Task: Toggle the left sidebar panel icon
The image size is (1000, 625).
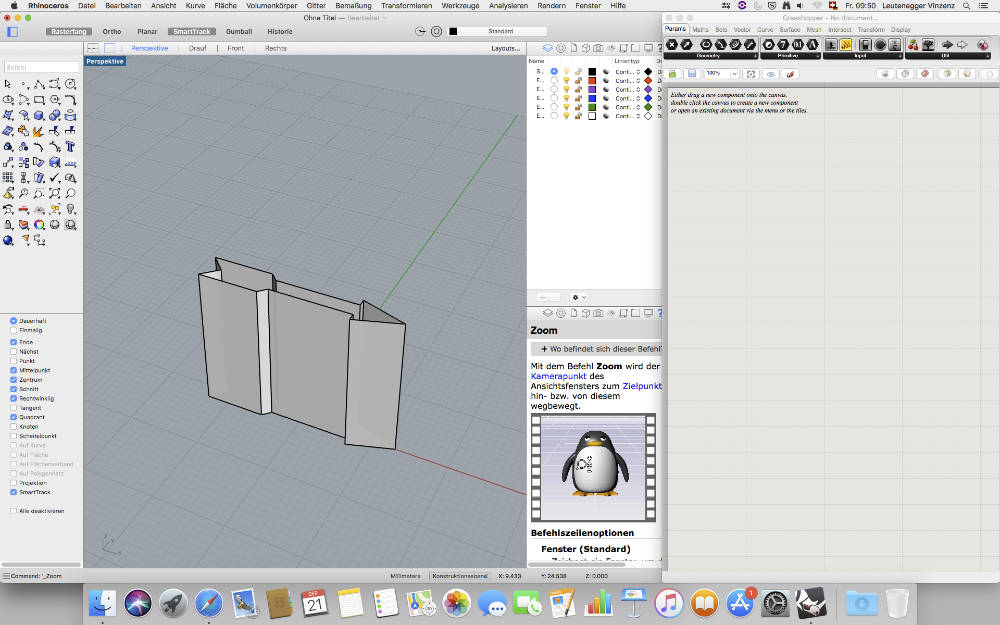Action: pyautogui.click(x=12, y=31)
